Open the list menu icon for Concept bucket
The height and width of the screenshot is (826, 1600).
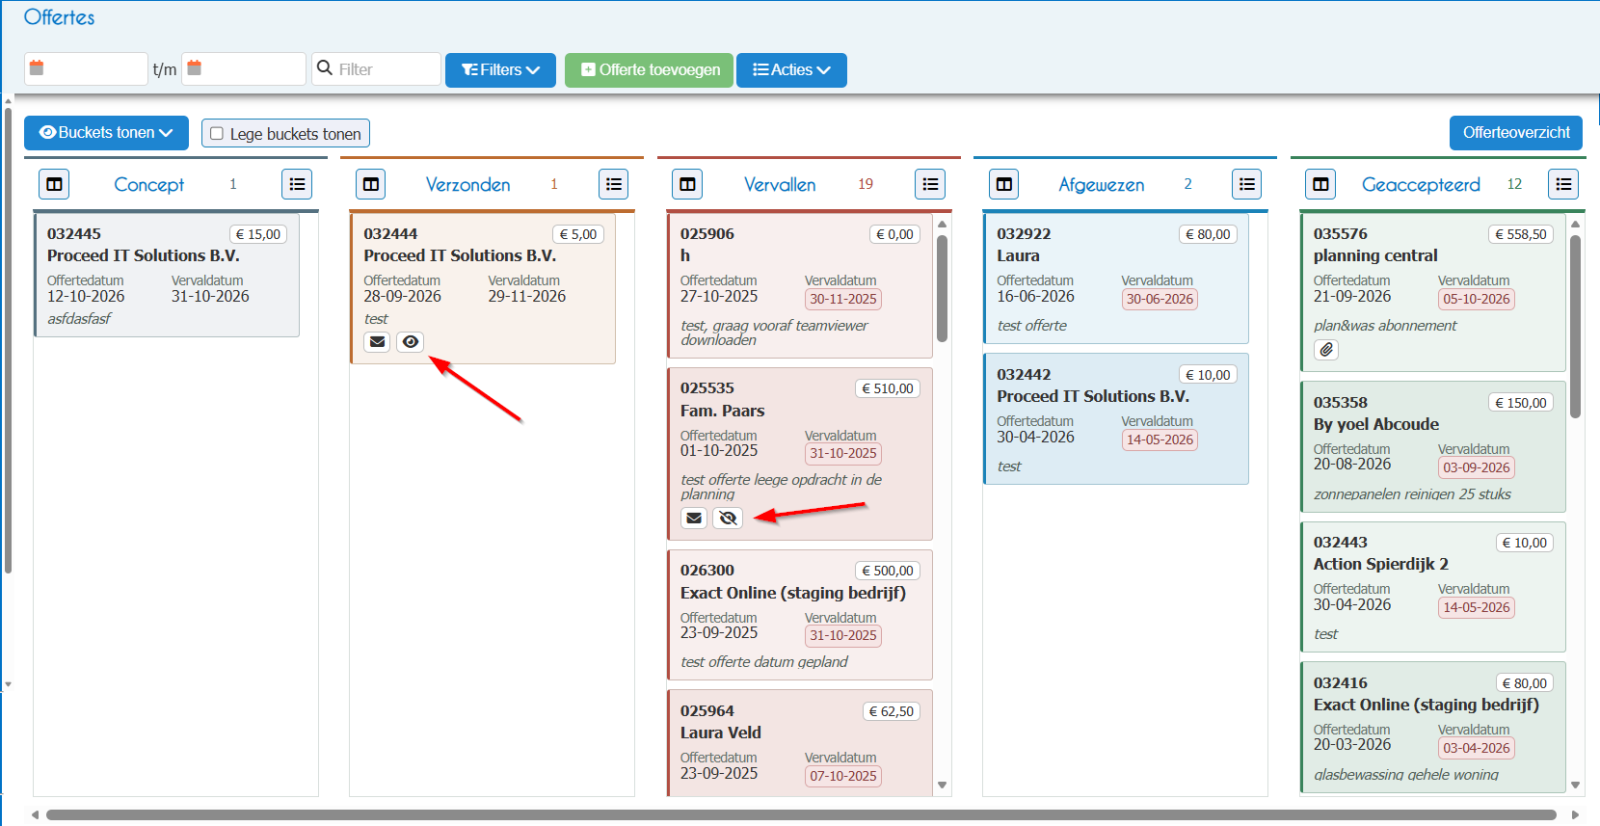pos(297,184)
